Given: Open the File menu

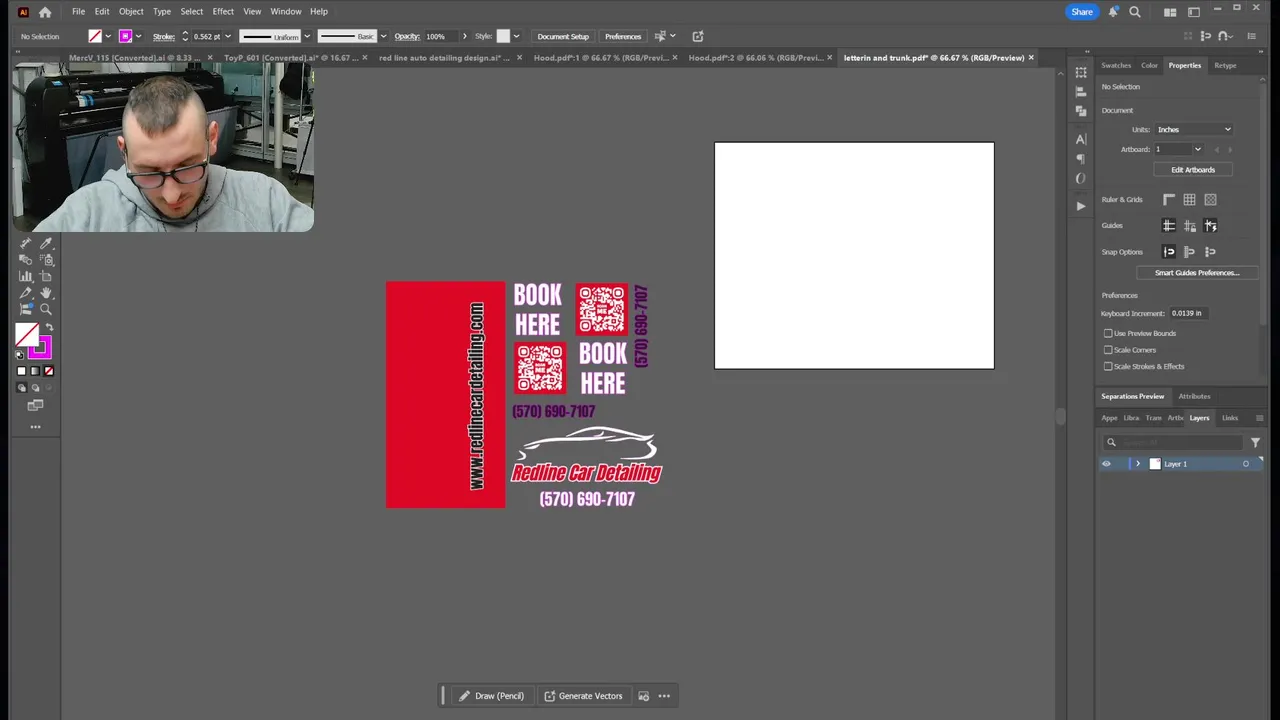Looking at the screenshot, I should (78, 12).
